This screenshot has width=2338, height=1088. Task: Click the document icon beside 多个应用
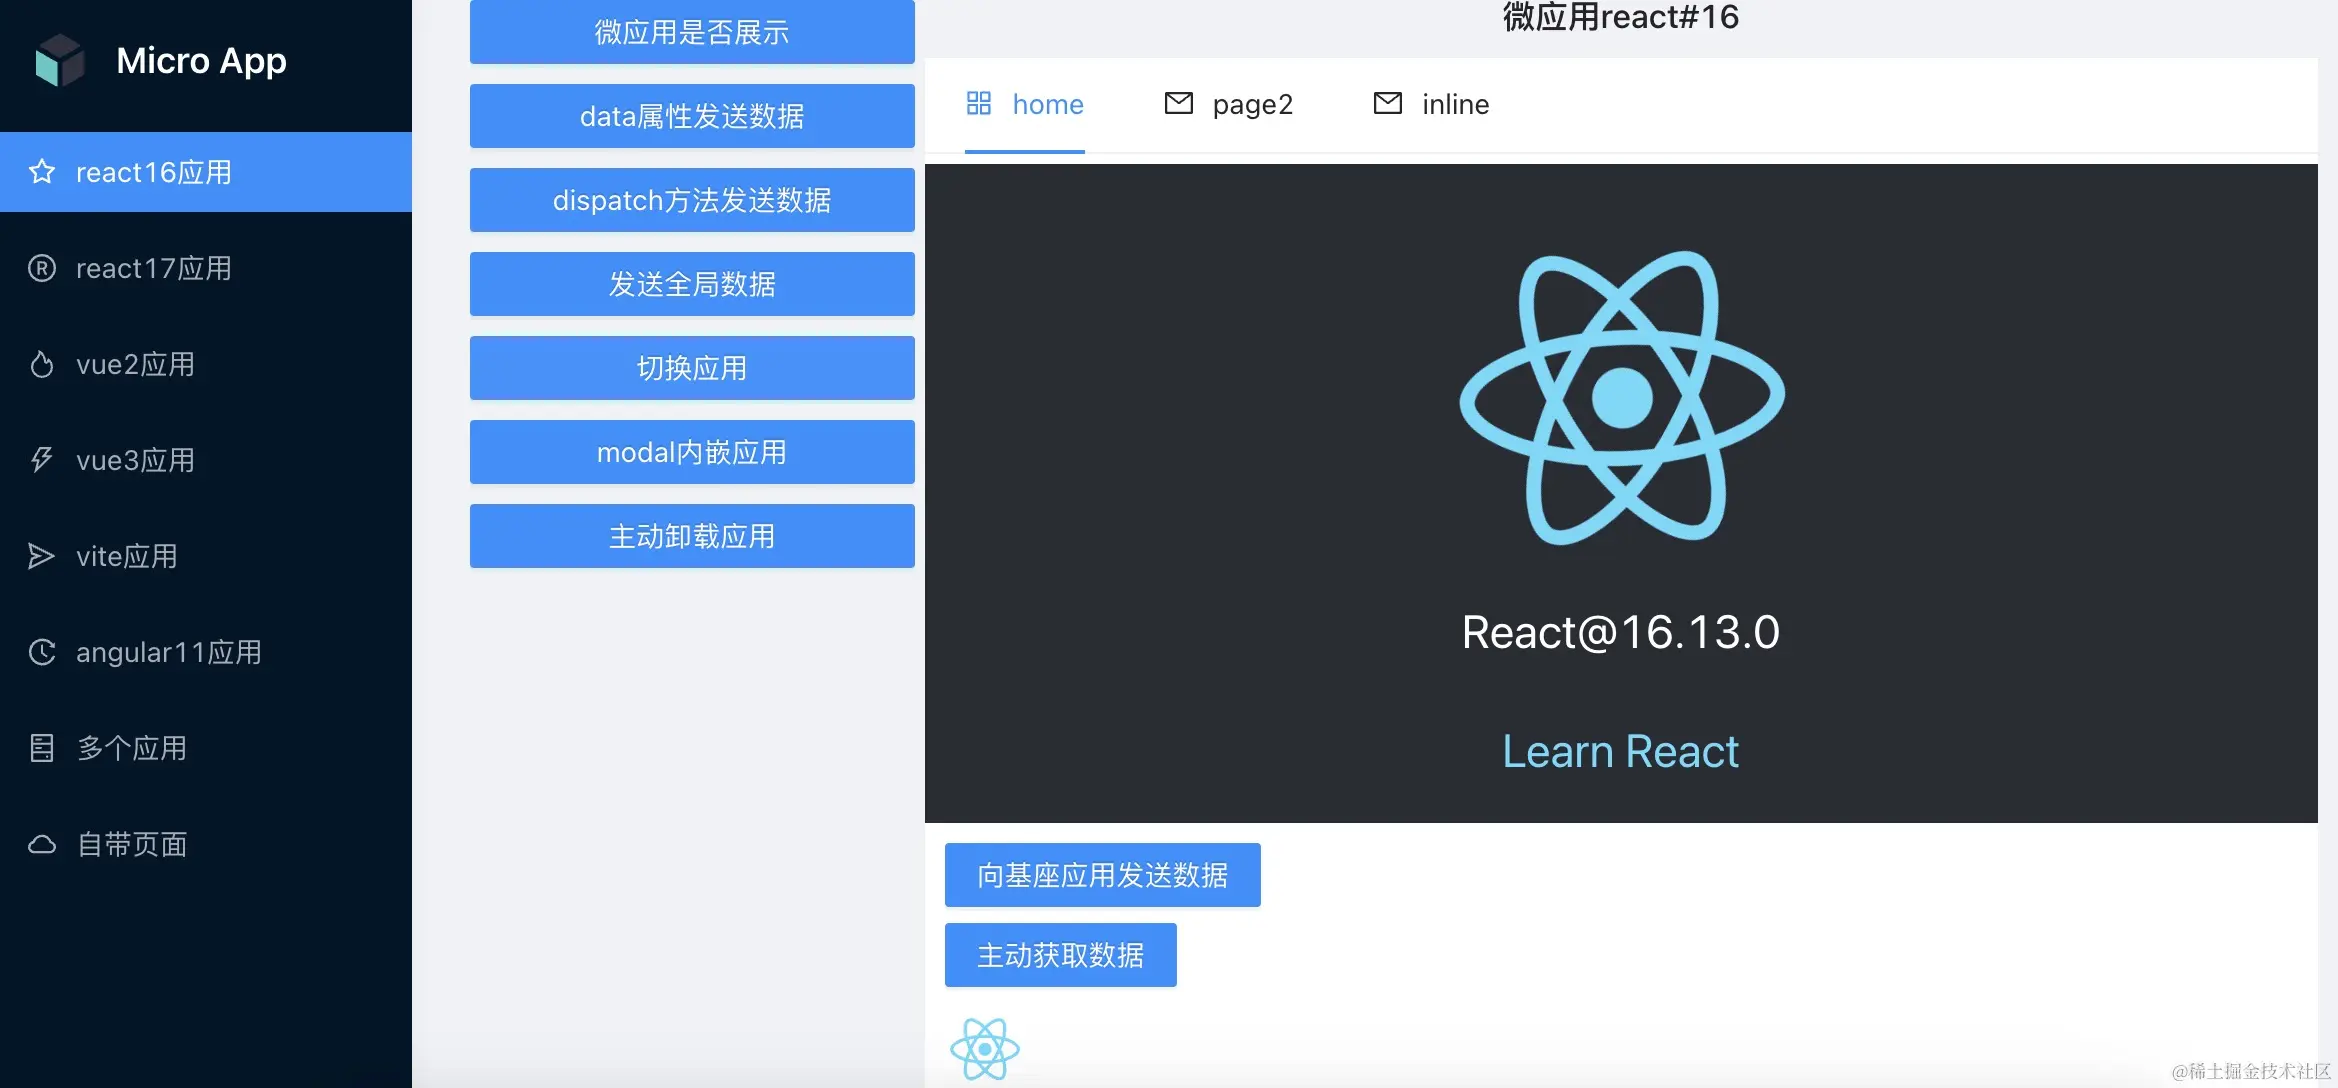tap(42, 748)
